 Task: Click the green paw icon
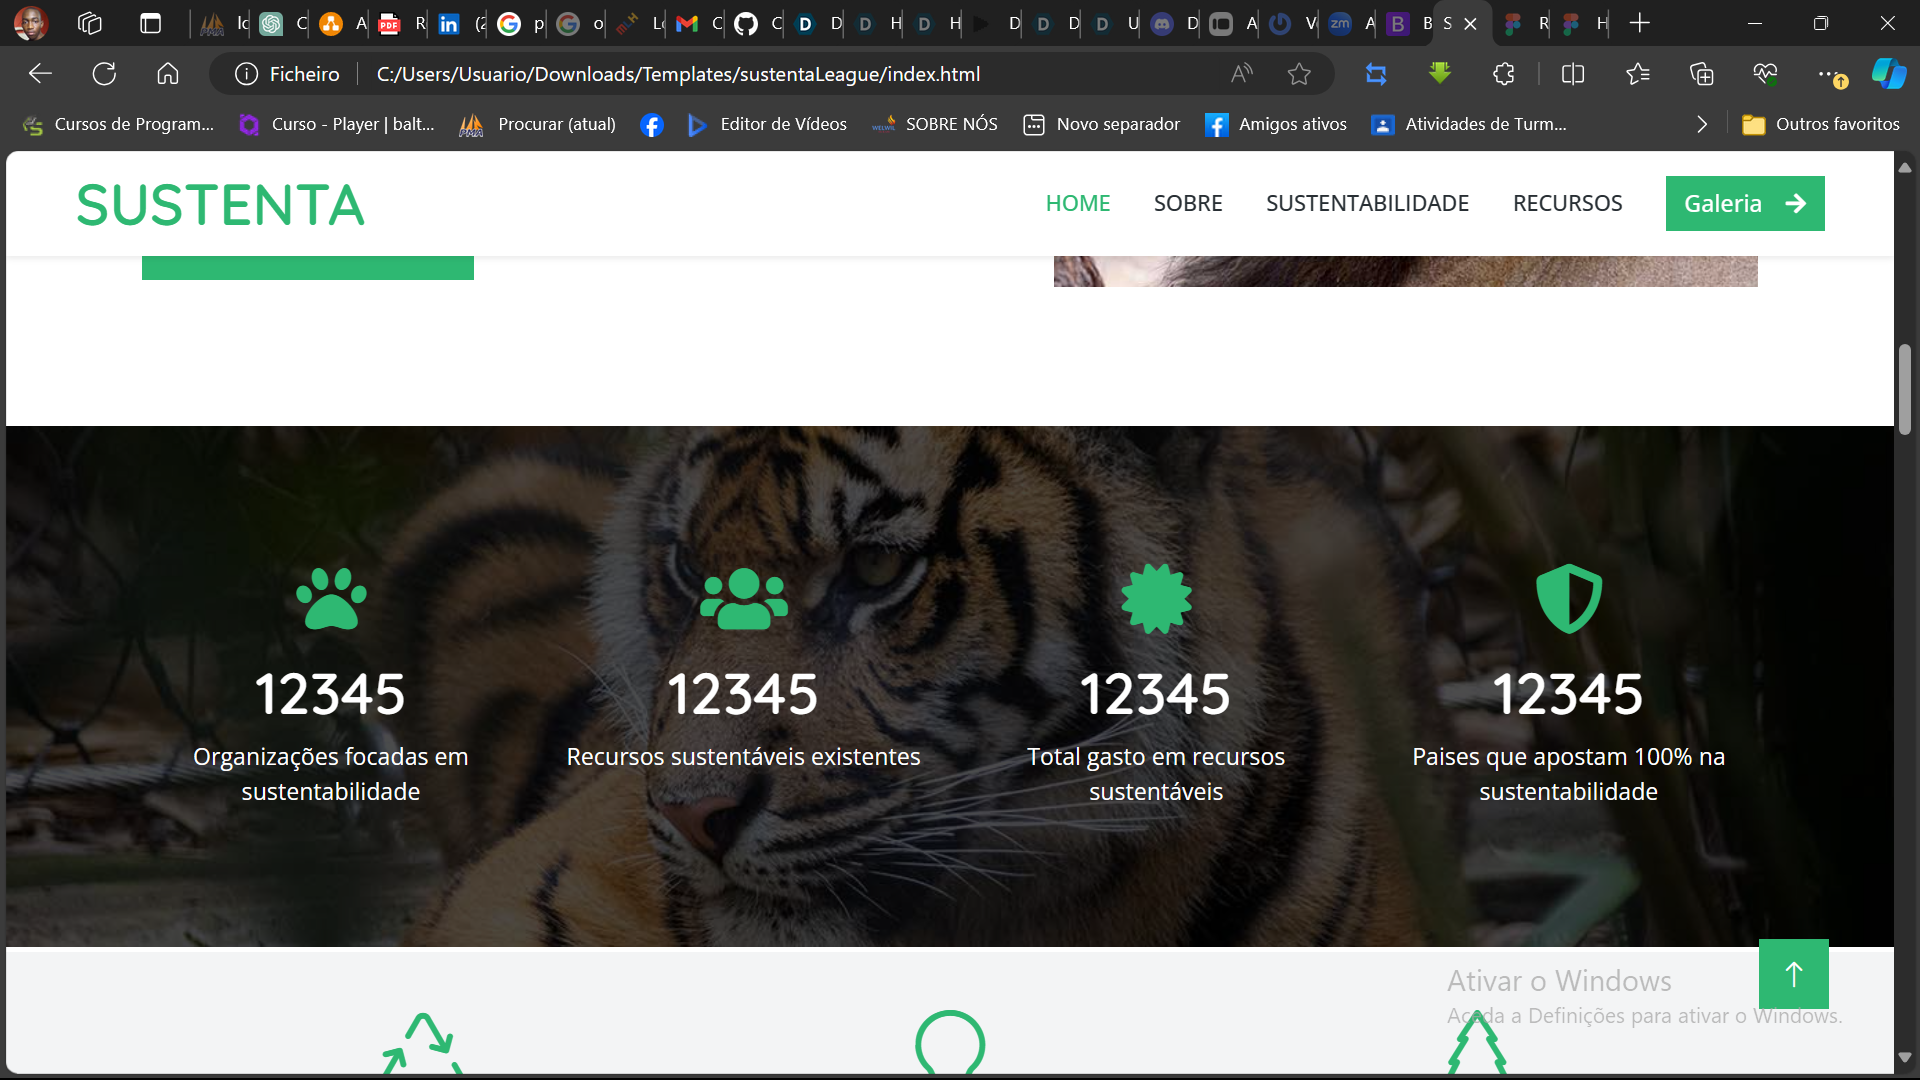(x=331, y=598)
